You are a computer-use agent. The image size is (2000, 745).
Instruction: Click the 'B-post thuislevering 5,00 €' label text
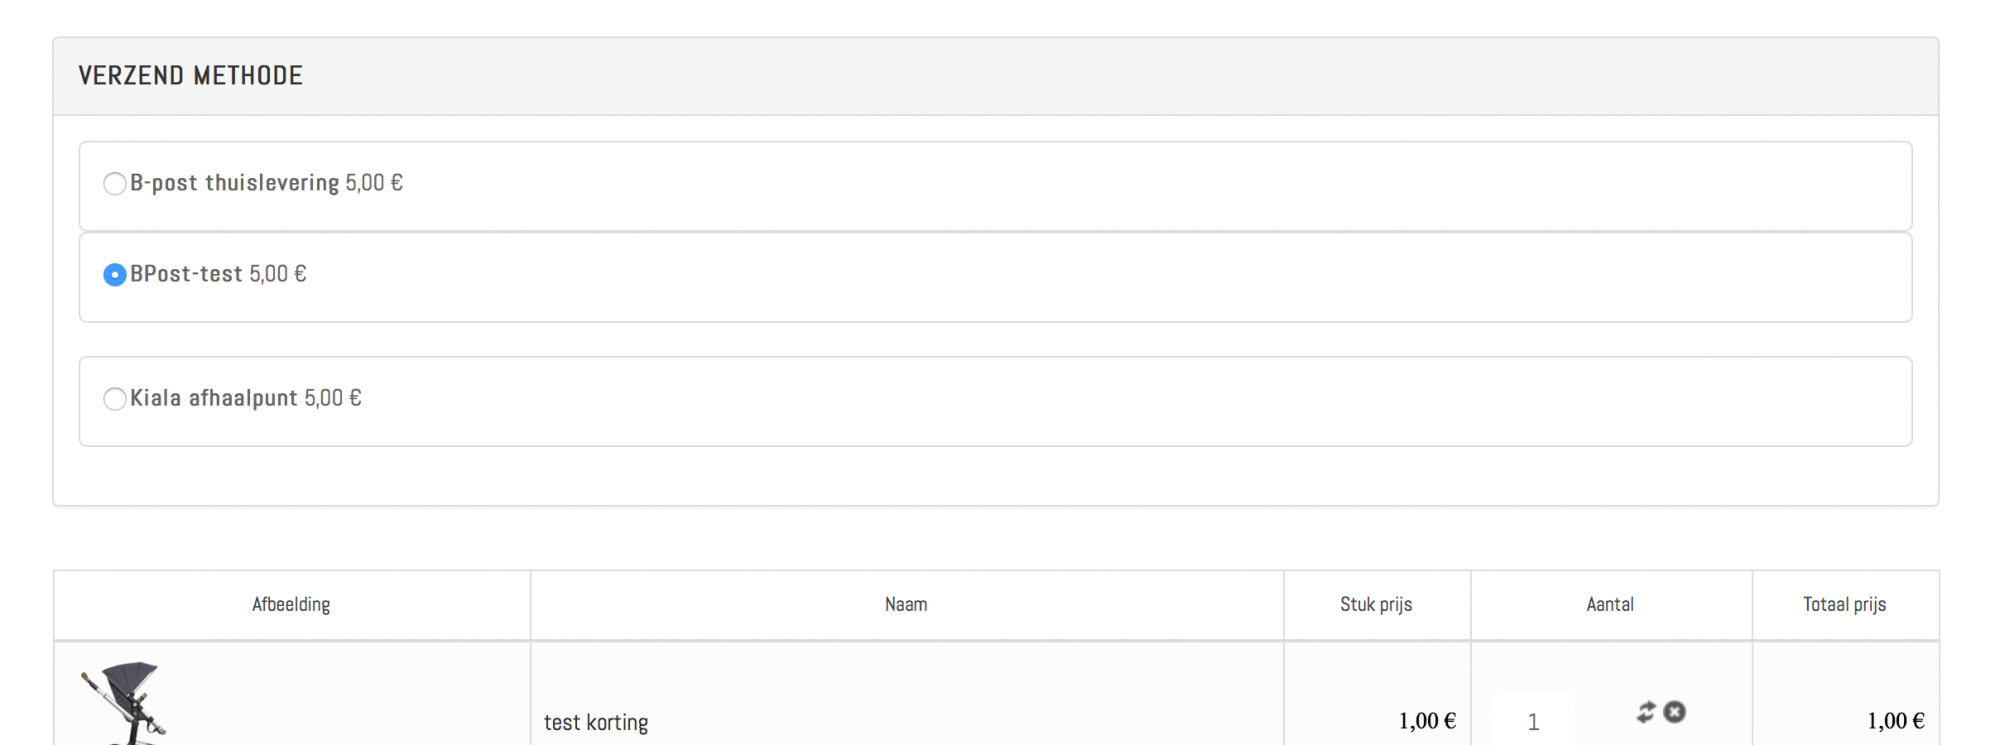(x=266, y=183)
